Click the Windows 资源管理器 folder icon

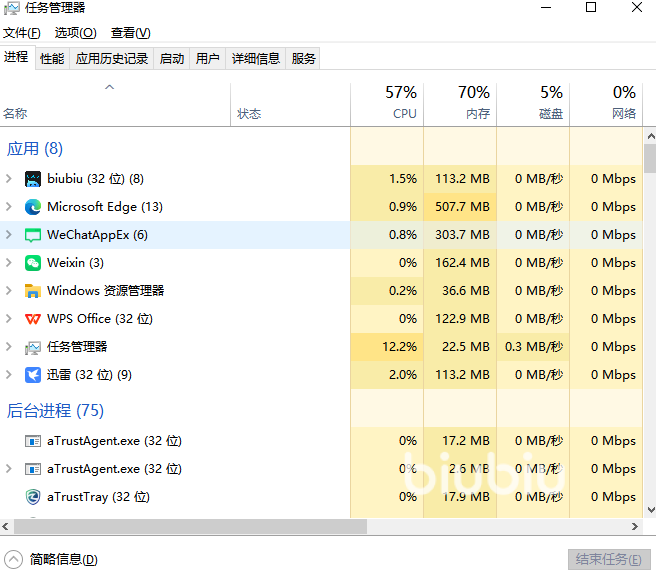[33, 291]
